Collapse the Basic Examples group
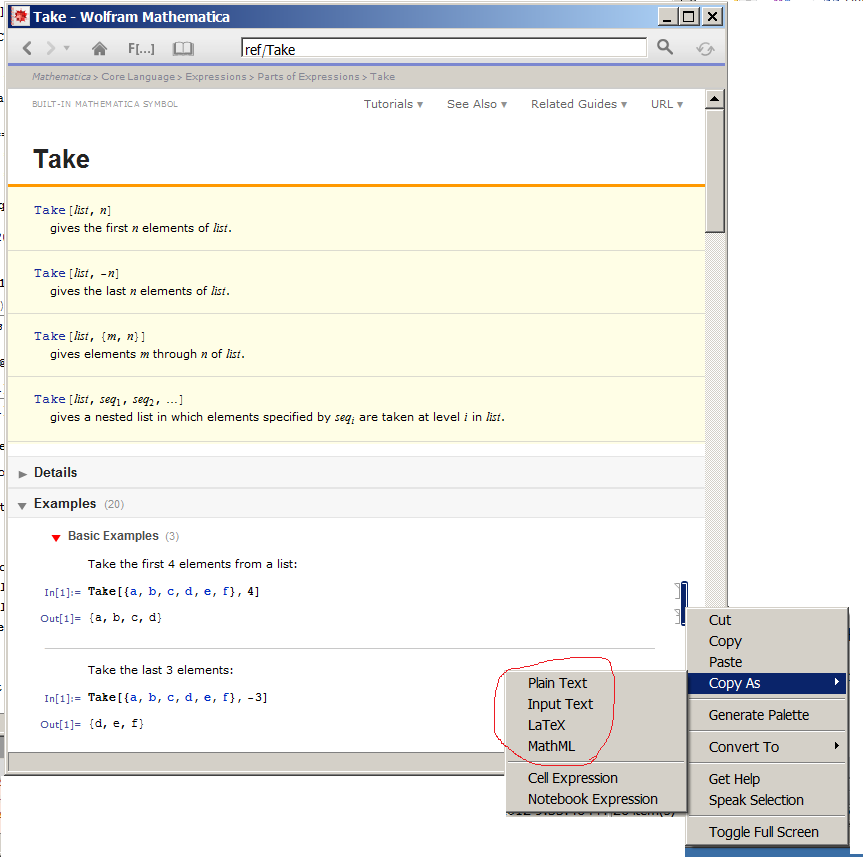 [x=56, y=537]
